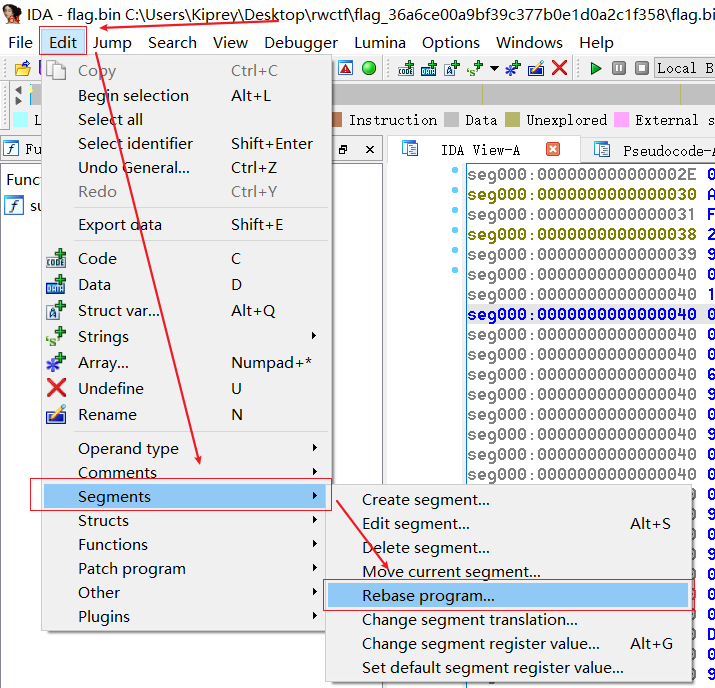Close the IDA View-A tab
715x688 pixels.
point(553,149)
